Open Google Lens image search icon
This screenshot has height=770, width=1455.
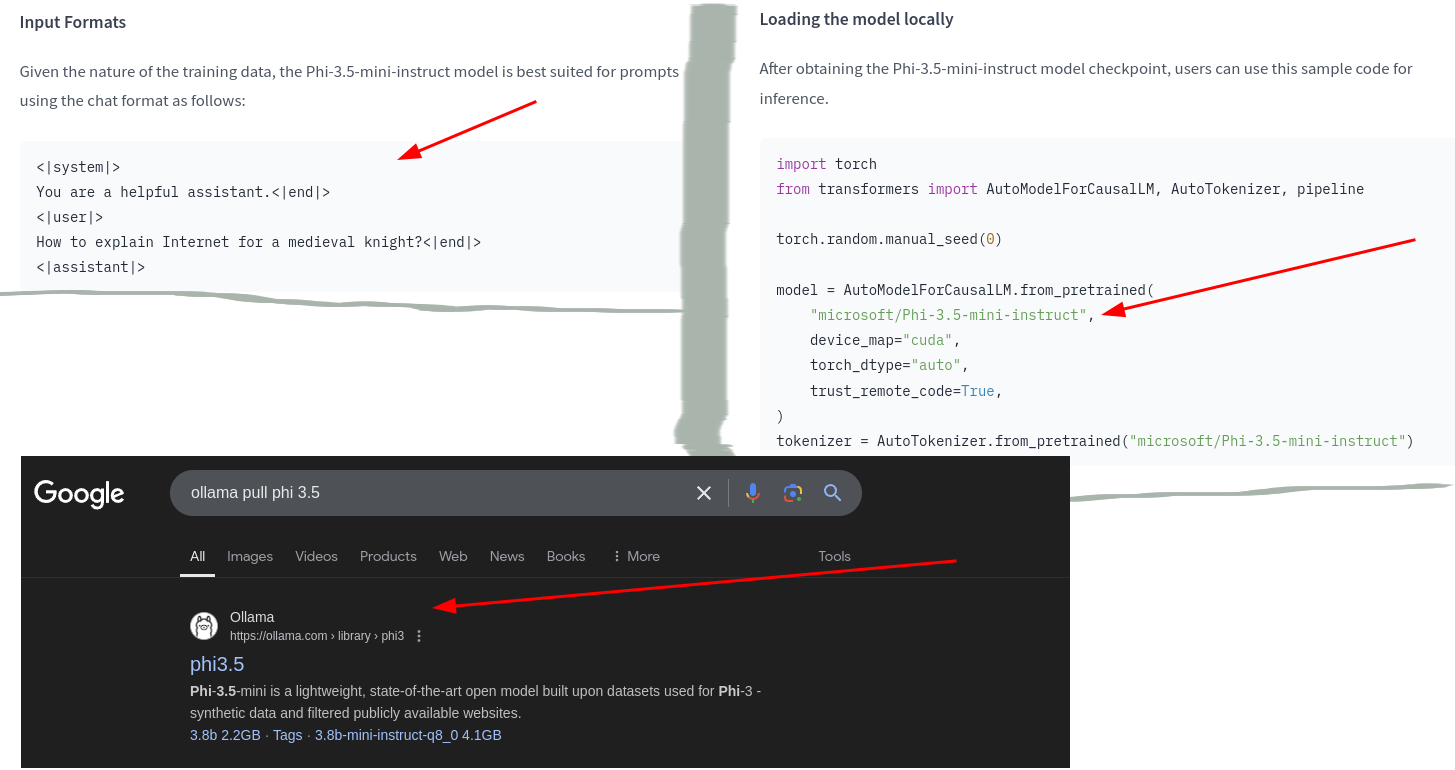pyautogui.click(x=793, y=493)
